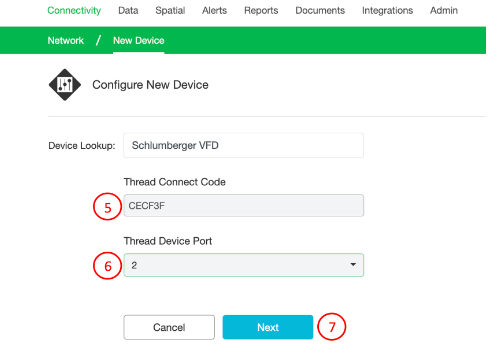Open the Integrations menu

coord(387,10)
